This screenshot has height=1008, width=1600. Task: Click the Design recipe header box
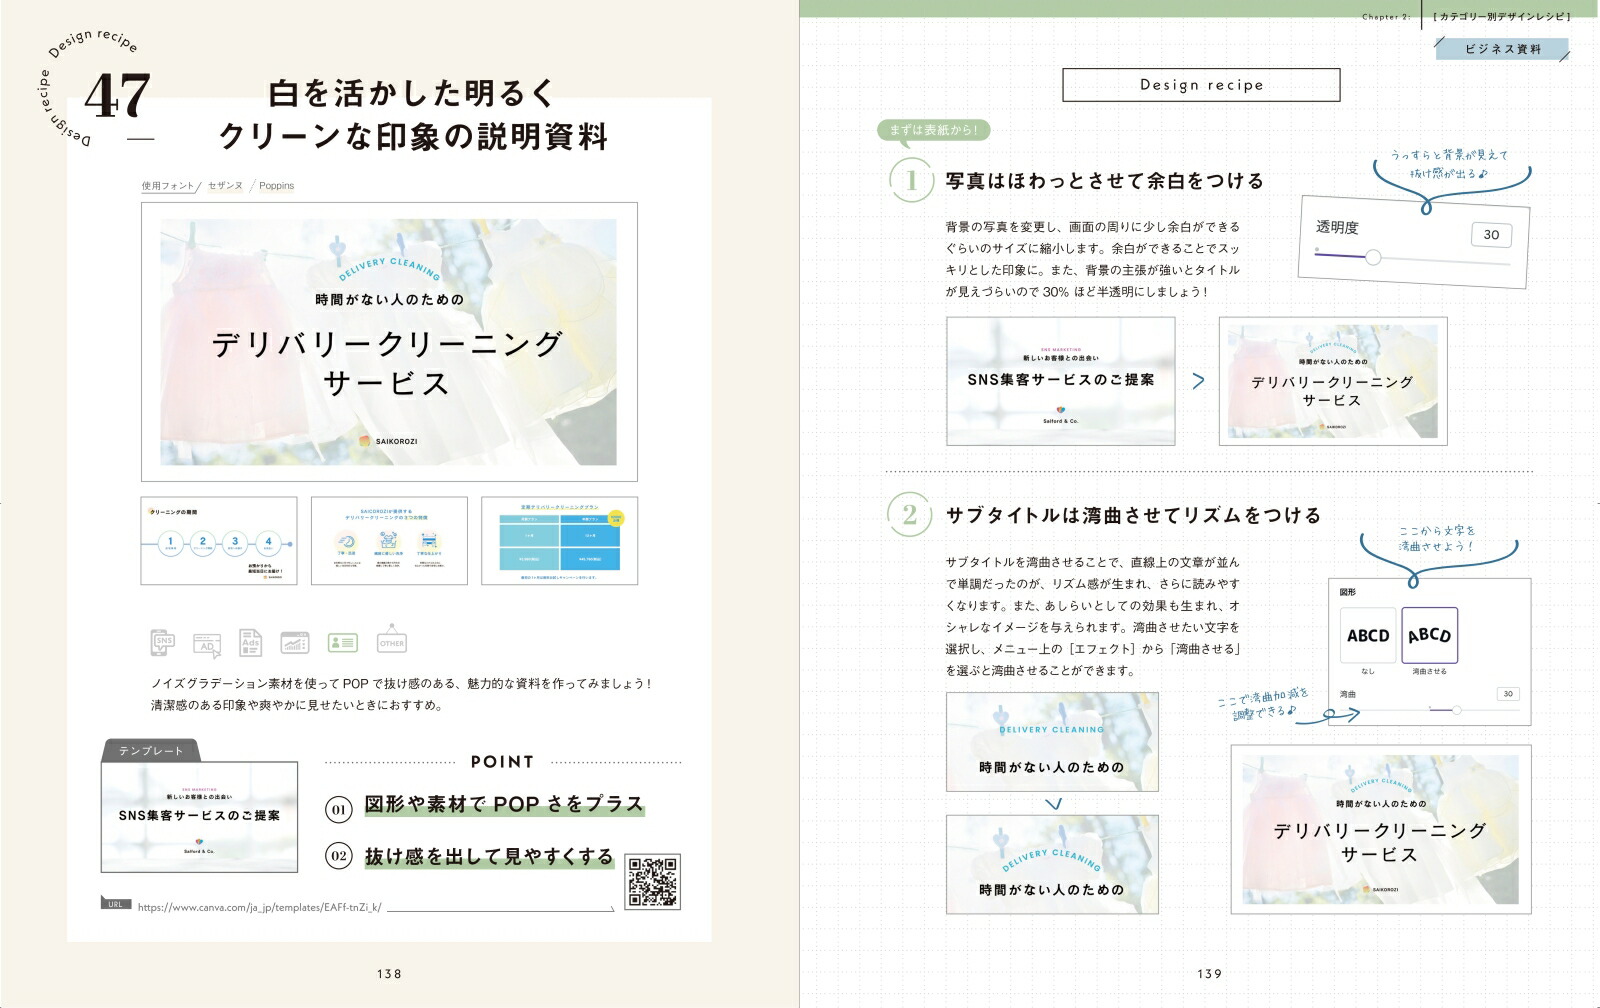click(1202, 85)
